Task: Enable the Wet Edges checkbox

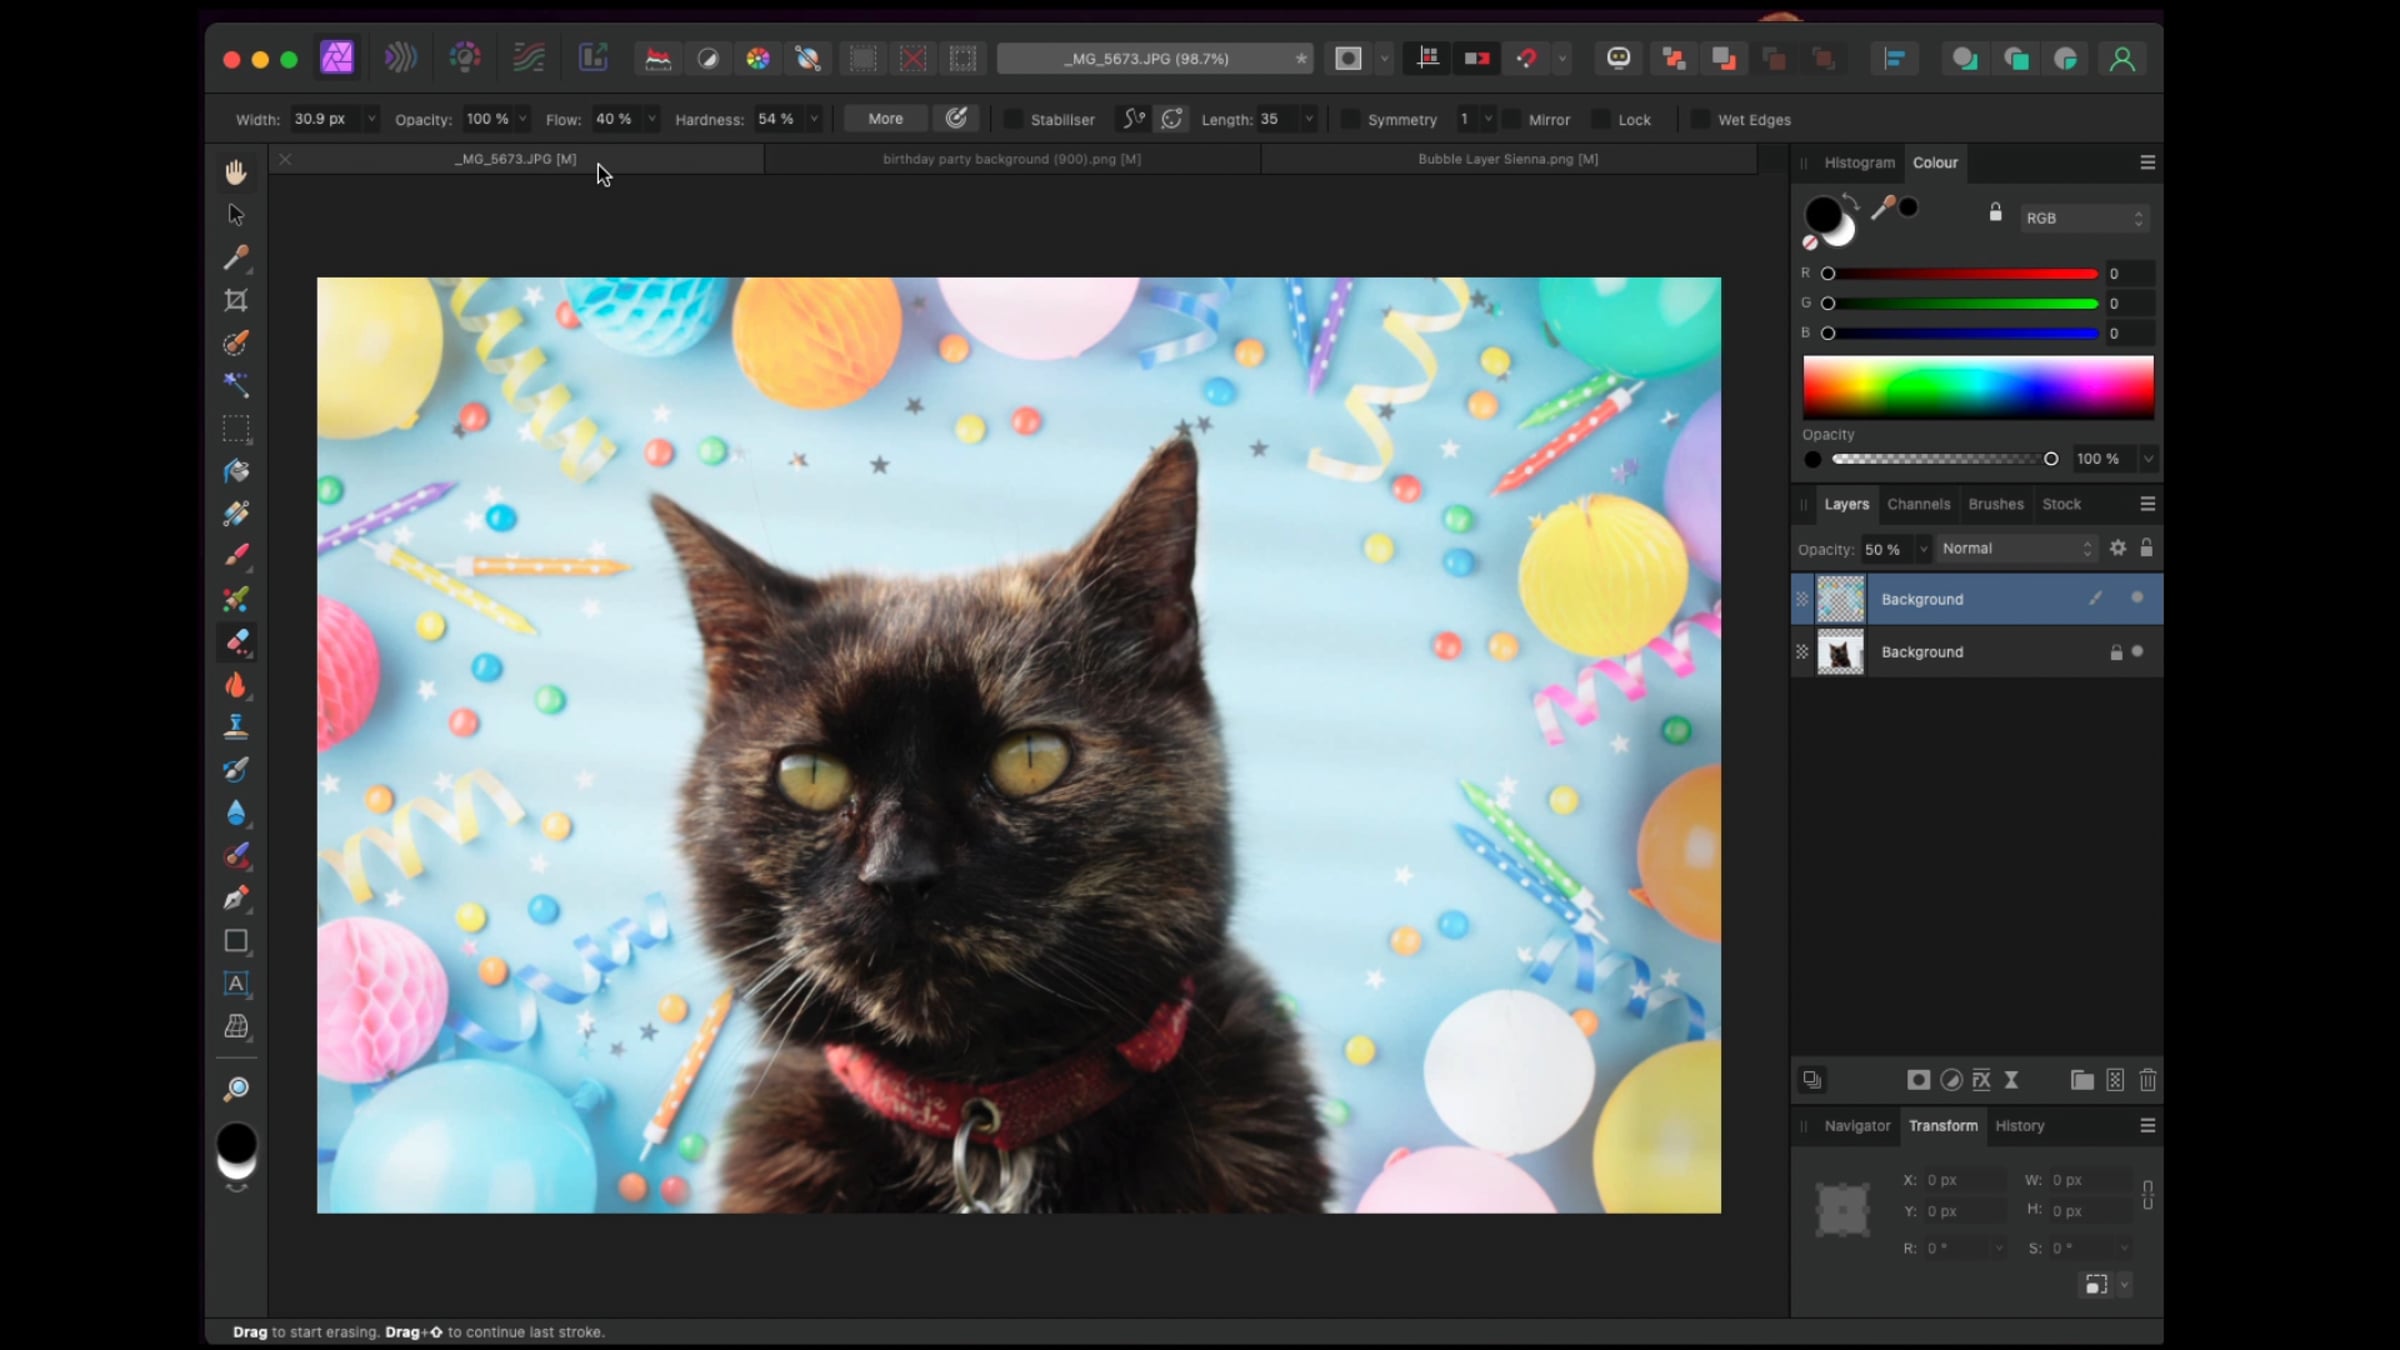Action: click(x=1699, y=119)
